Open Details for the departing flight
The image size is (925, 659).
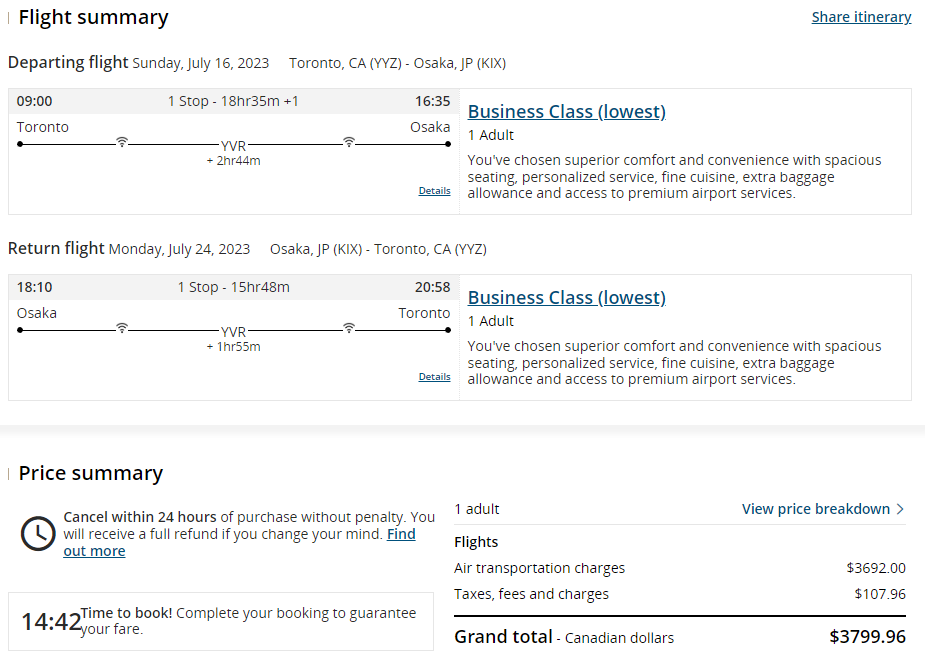coord(434,191)
